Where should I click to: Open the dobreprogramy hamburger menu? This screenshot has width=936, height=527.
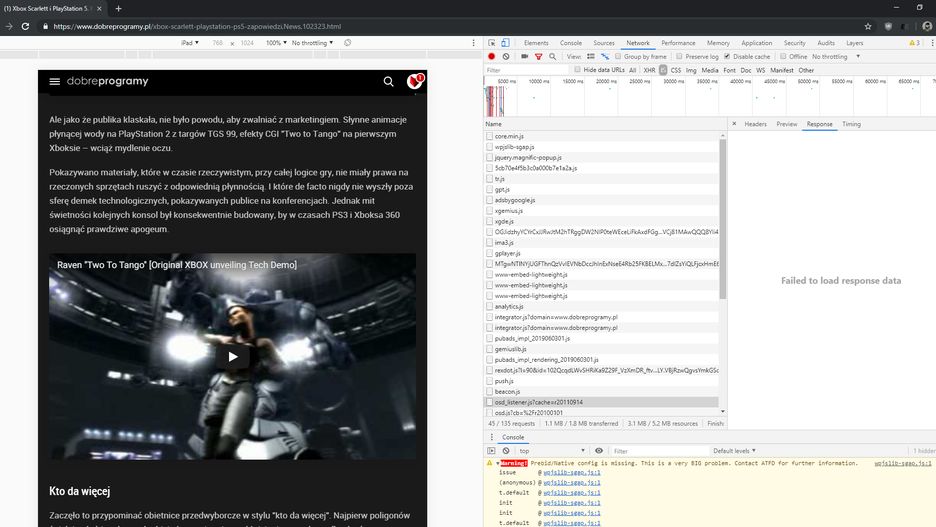55,81
